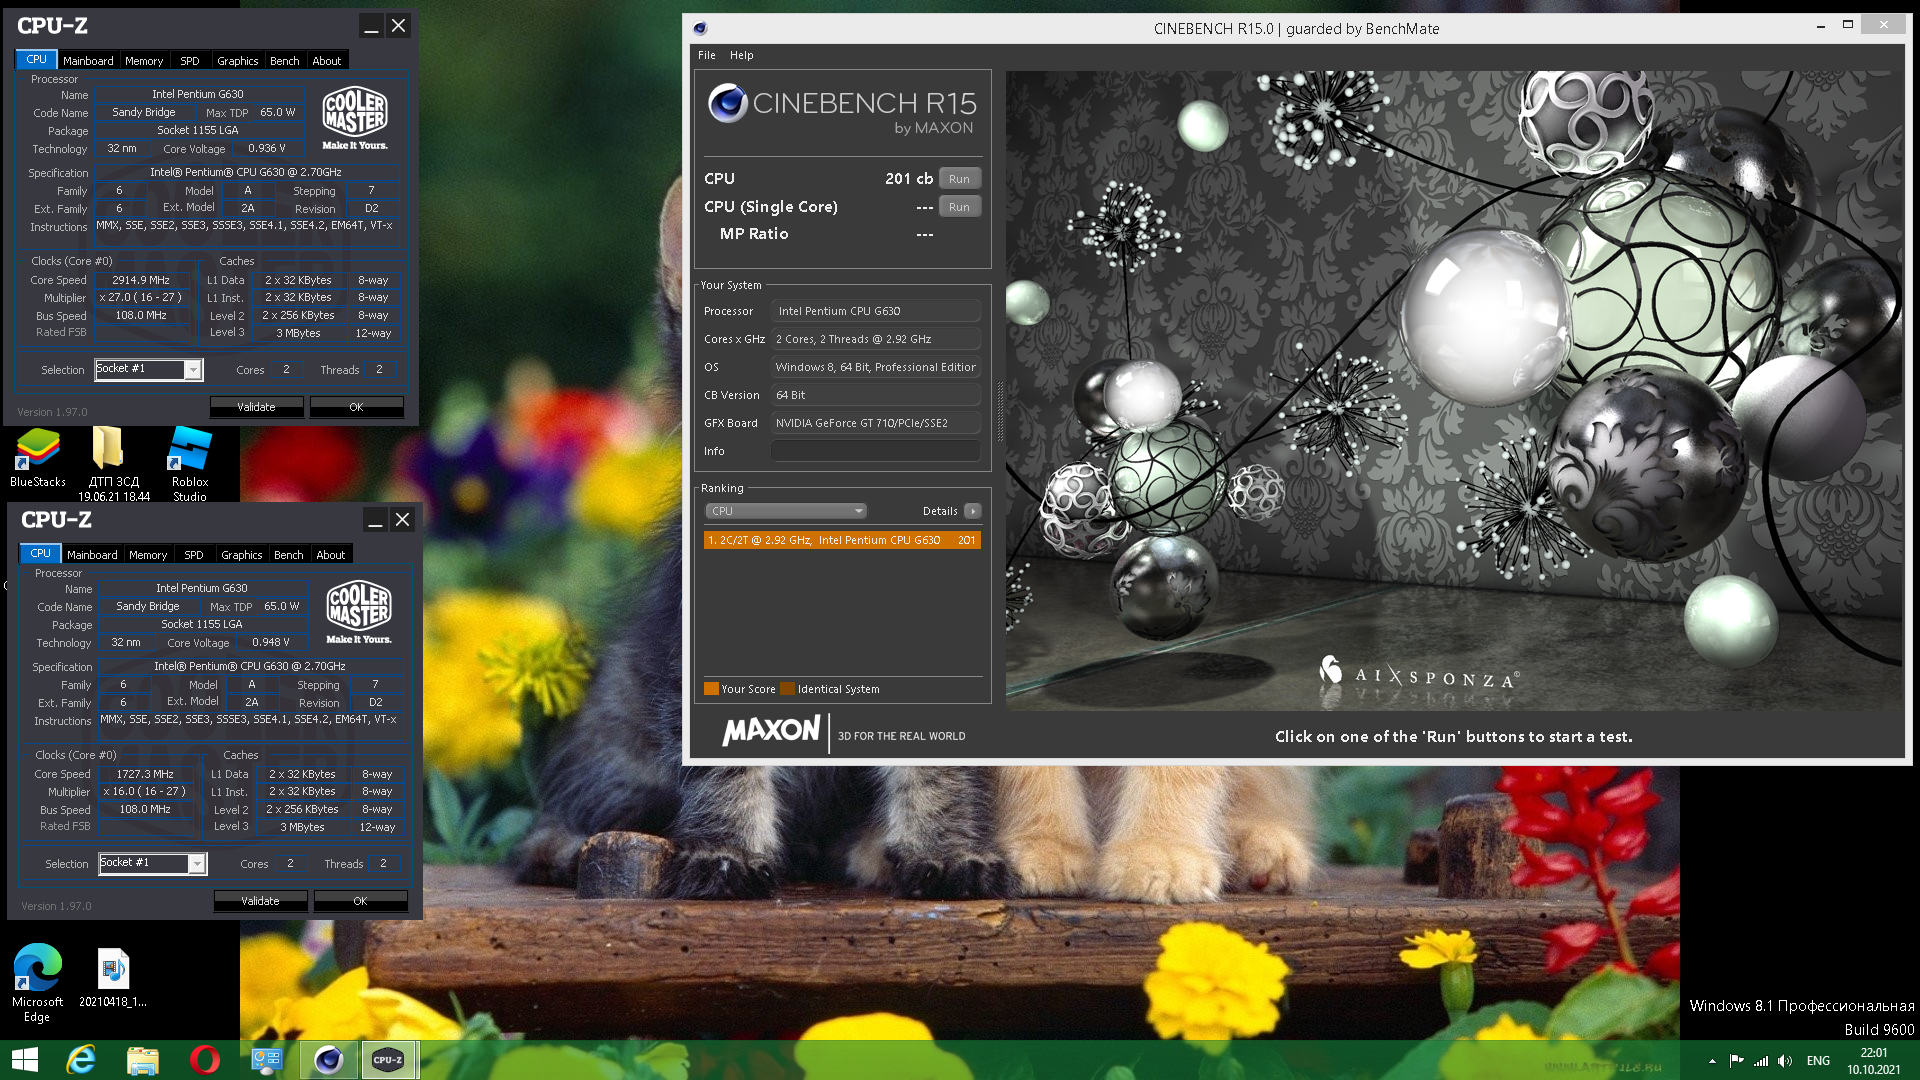Minimize the top CPU-Z window
The image size is (1920, 1080).
pos(371,26)
